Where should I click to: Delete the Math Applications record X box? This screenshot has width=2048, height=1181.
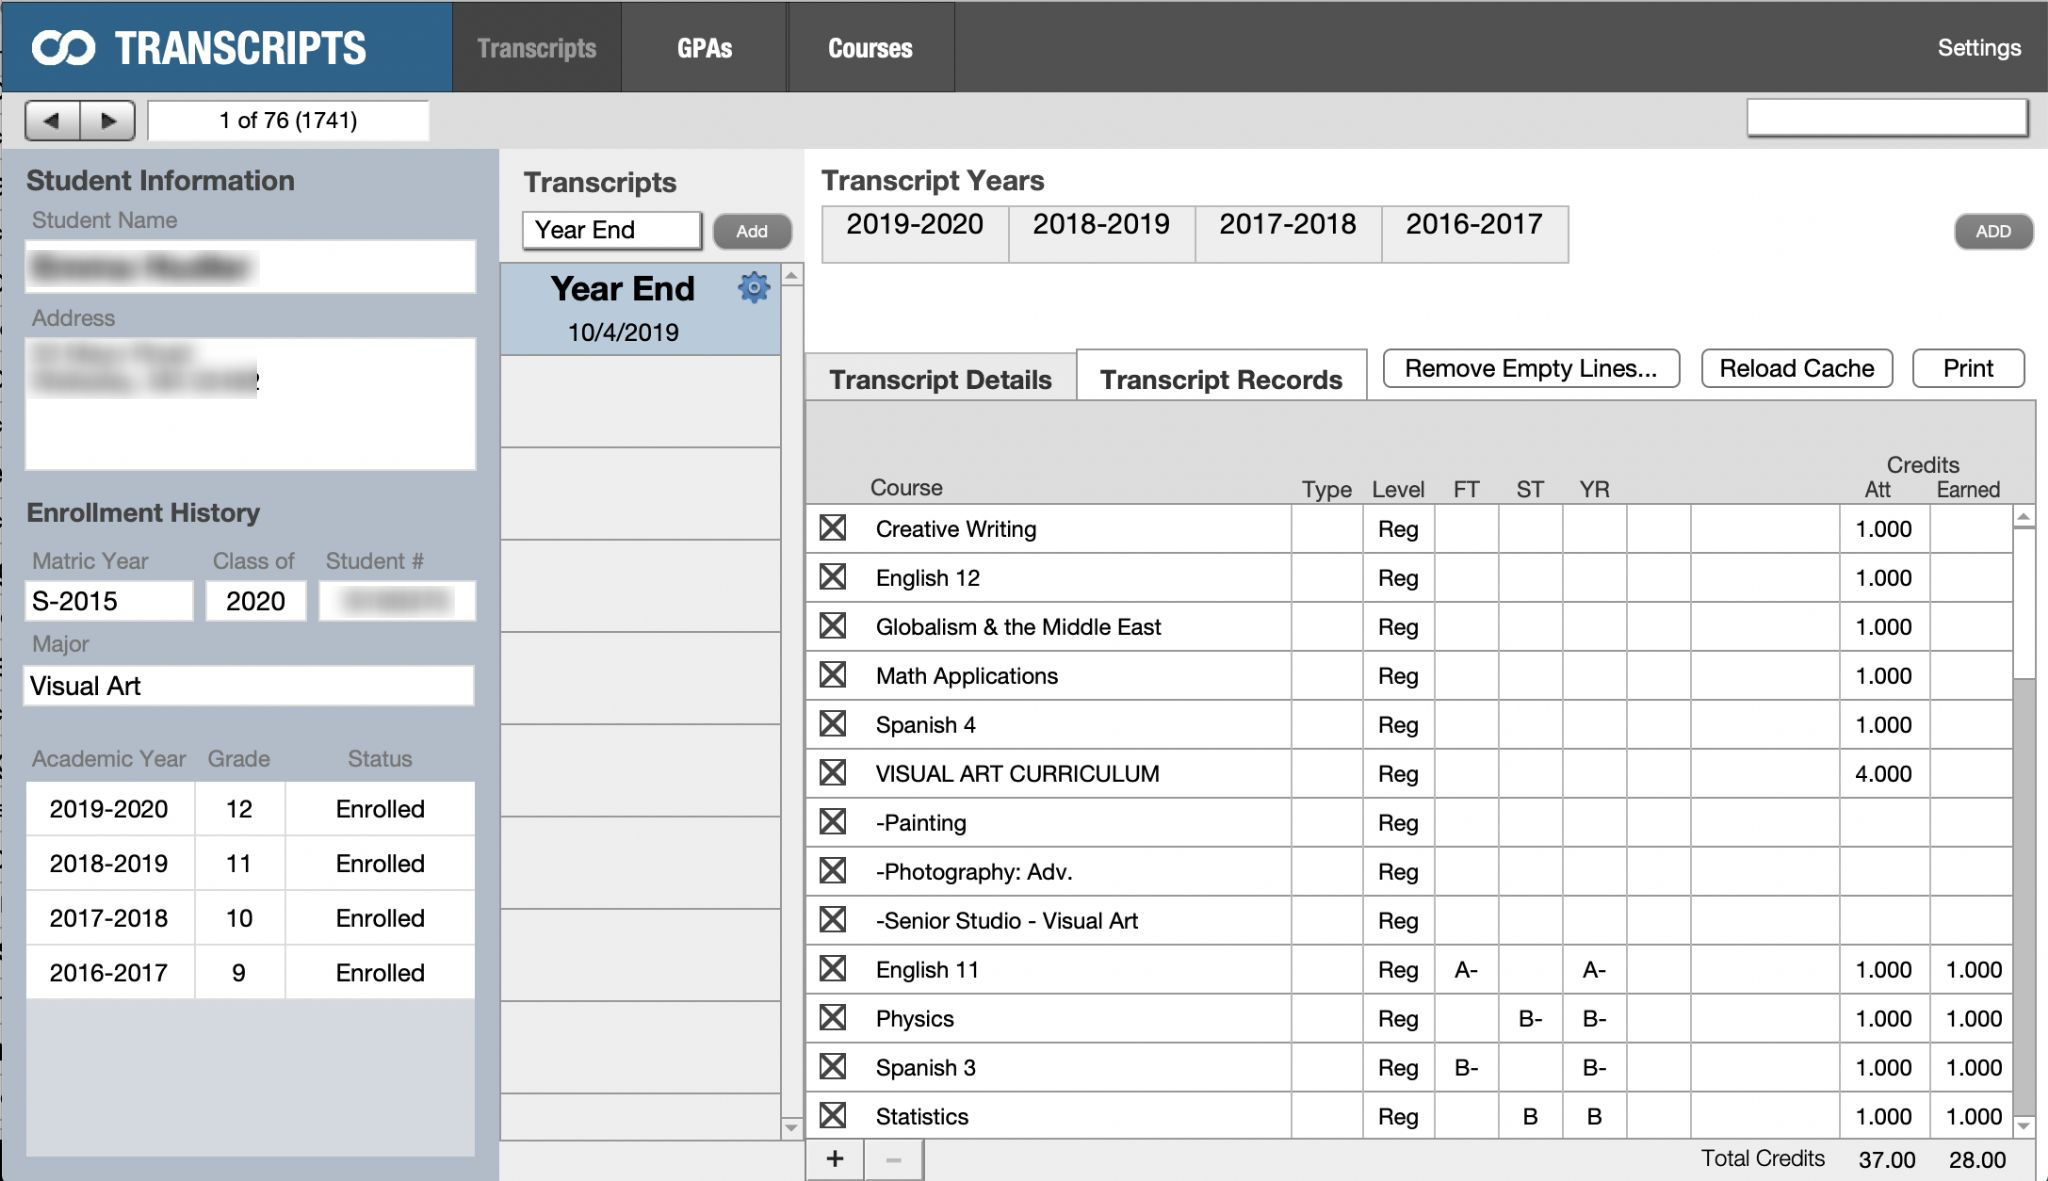pyautogui.click(x=833, y=675)
